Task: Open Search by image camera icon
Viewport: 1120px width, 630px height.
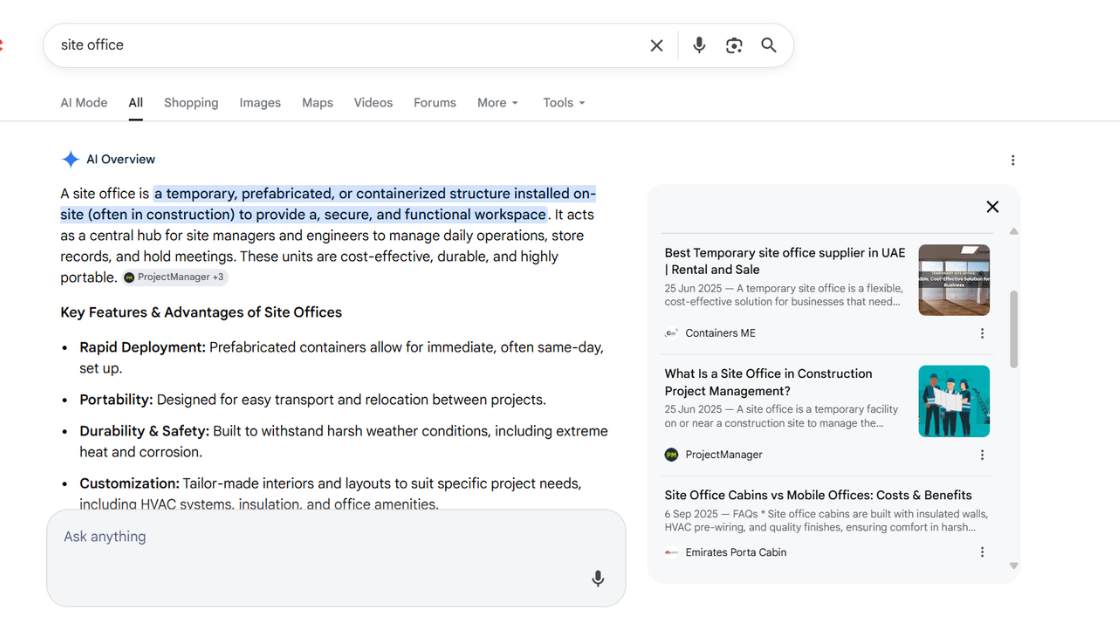Action: click(x=734, y=46)
